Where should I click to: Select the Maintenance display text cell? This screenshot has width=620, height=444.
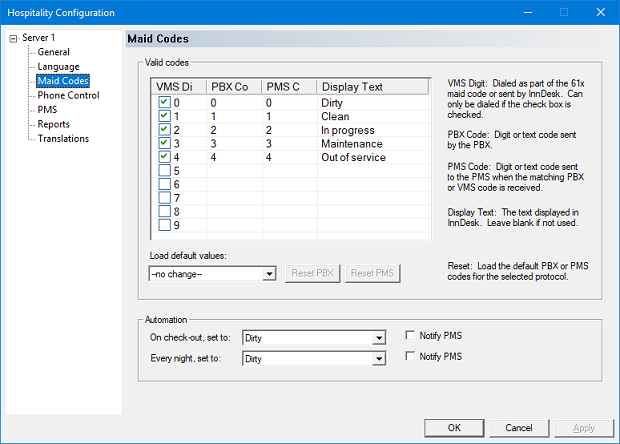[x=350, y=144]
